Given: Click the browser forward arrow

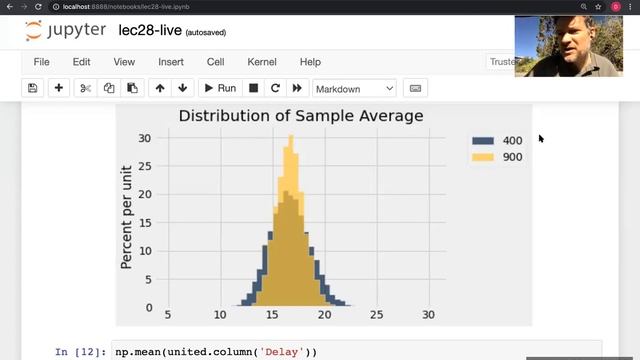Looking at the screenshot, I should pyautogui.click(x=24, y=7).
